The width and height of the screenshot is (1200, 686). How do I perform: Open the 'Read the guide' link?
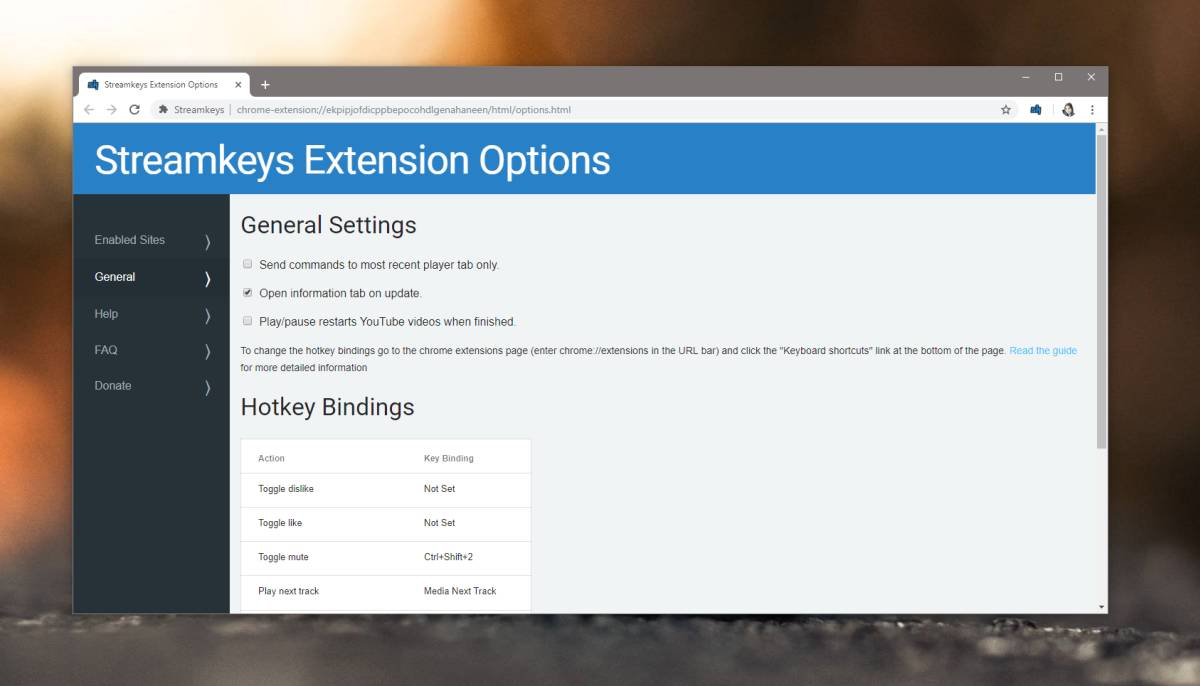click(x=1043, y=351)
